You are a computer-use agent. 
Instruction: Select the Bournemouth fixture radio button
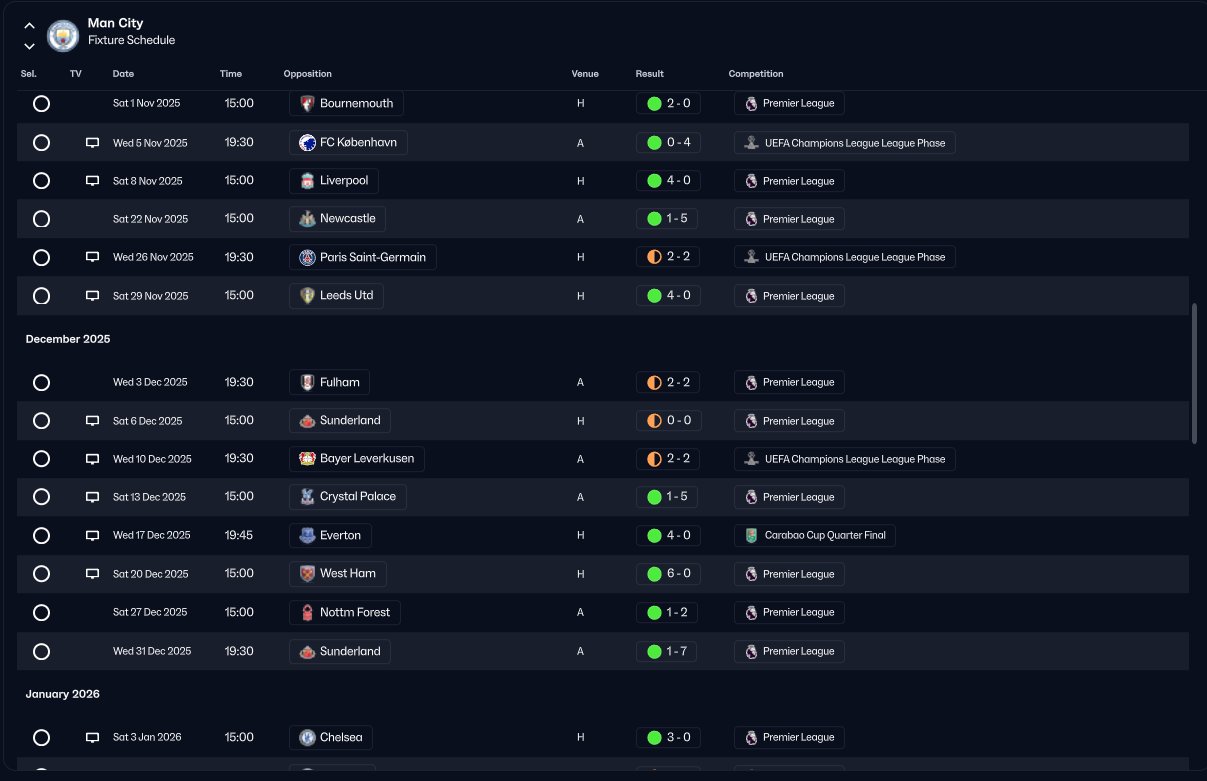[41, 103]
